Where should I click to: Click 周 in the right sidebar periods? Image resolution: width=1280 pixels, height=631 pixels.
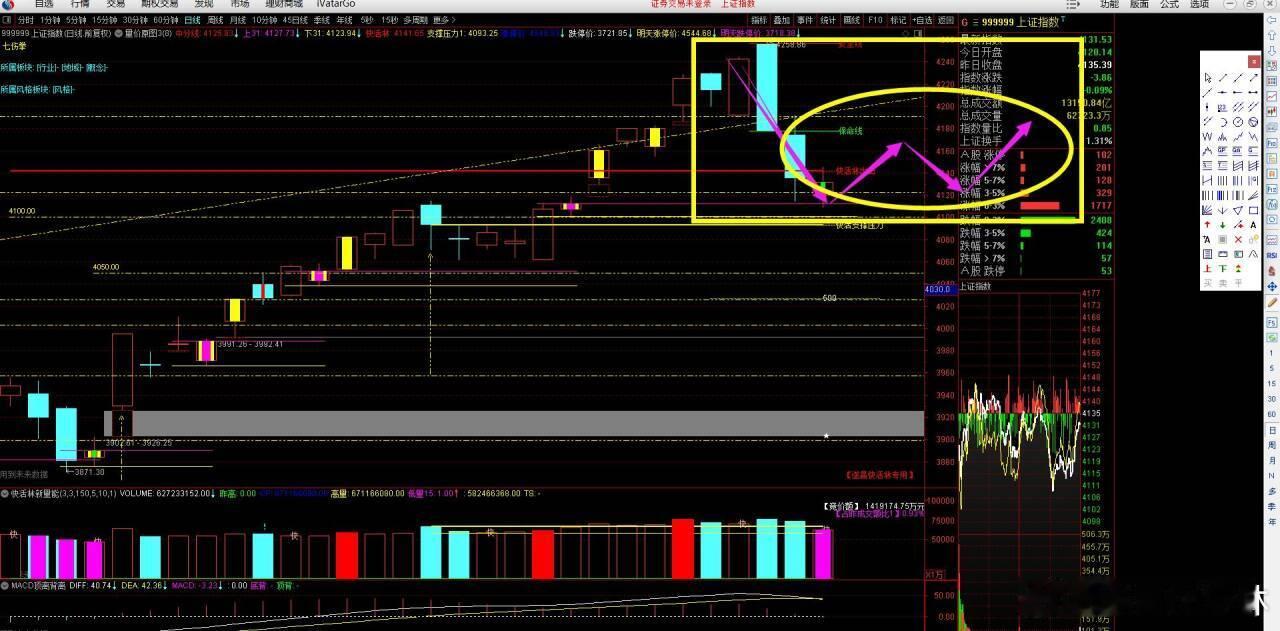pos(1271,445)
